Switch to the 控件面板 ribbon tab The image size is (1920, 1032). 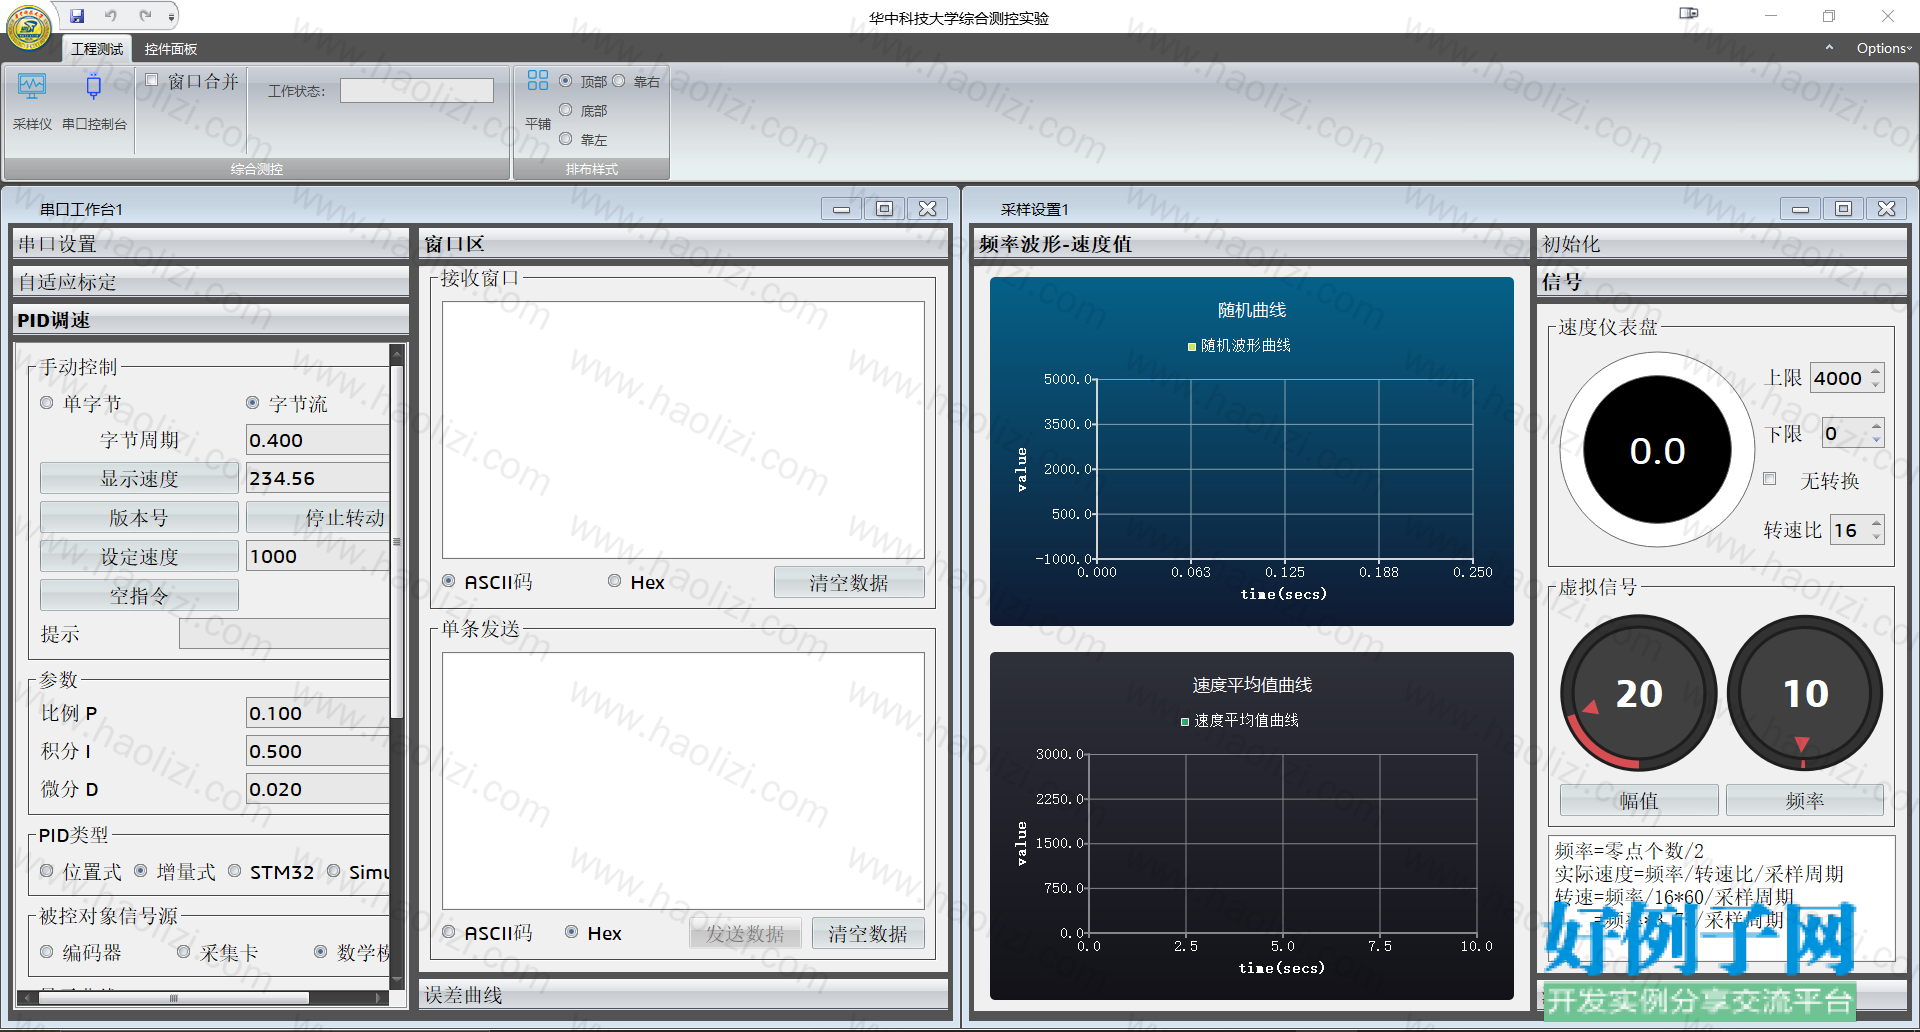pos(170,49)
